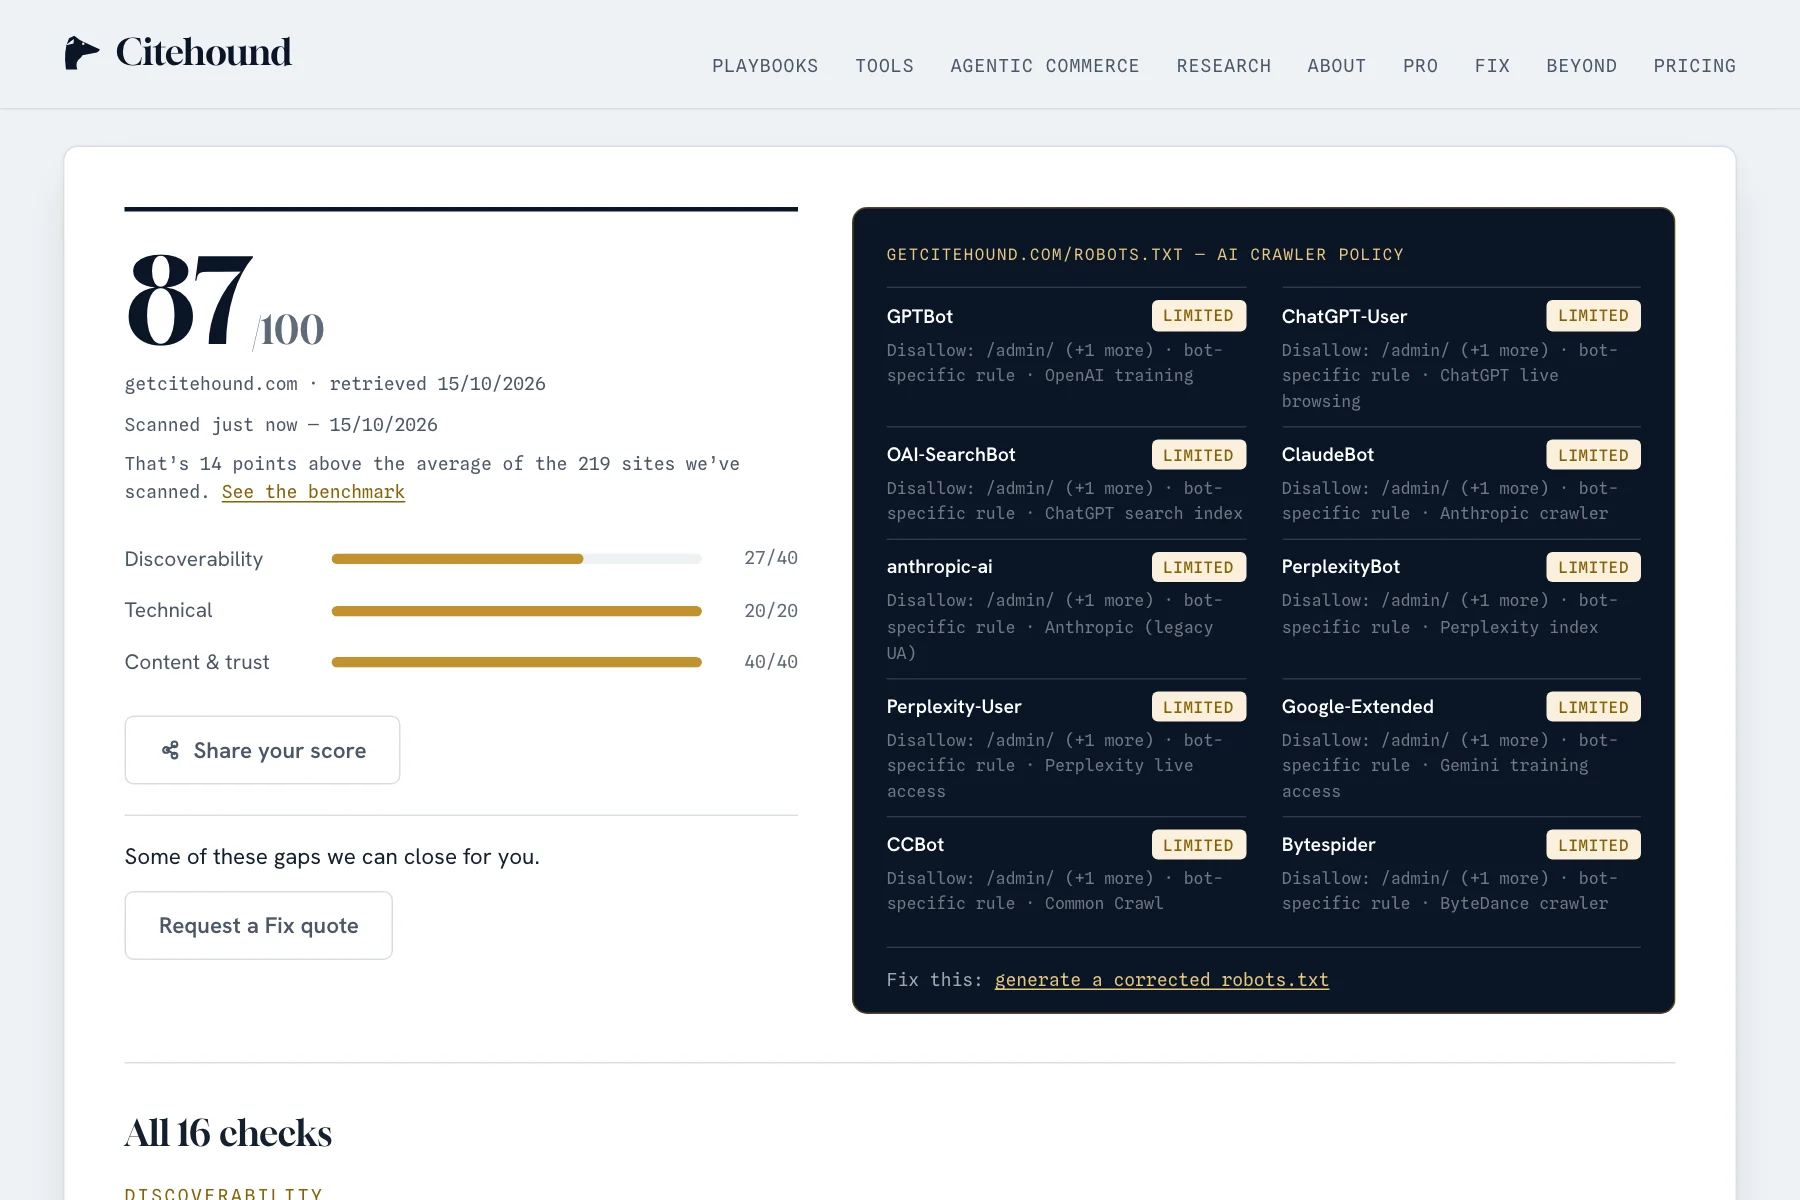Image resolution: width=1800 pixels, height=1200 pixels.
Task: Open the Playbooks menu item
Action: [x=765, y=66]
